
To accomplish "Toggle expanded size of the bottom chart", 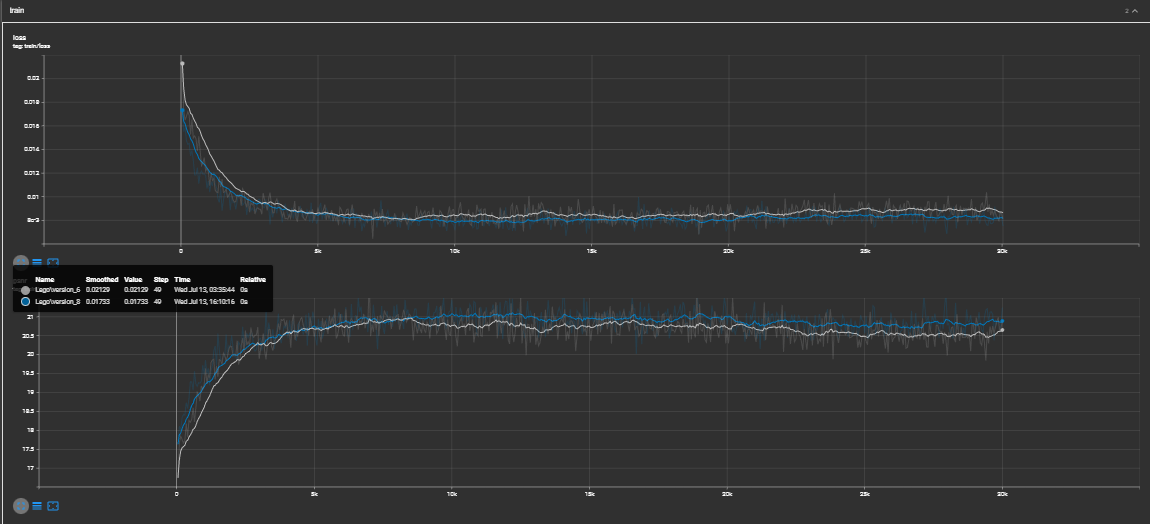I will point(21,506).
